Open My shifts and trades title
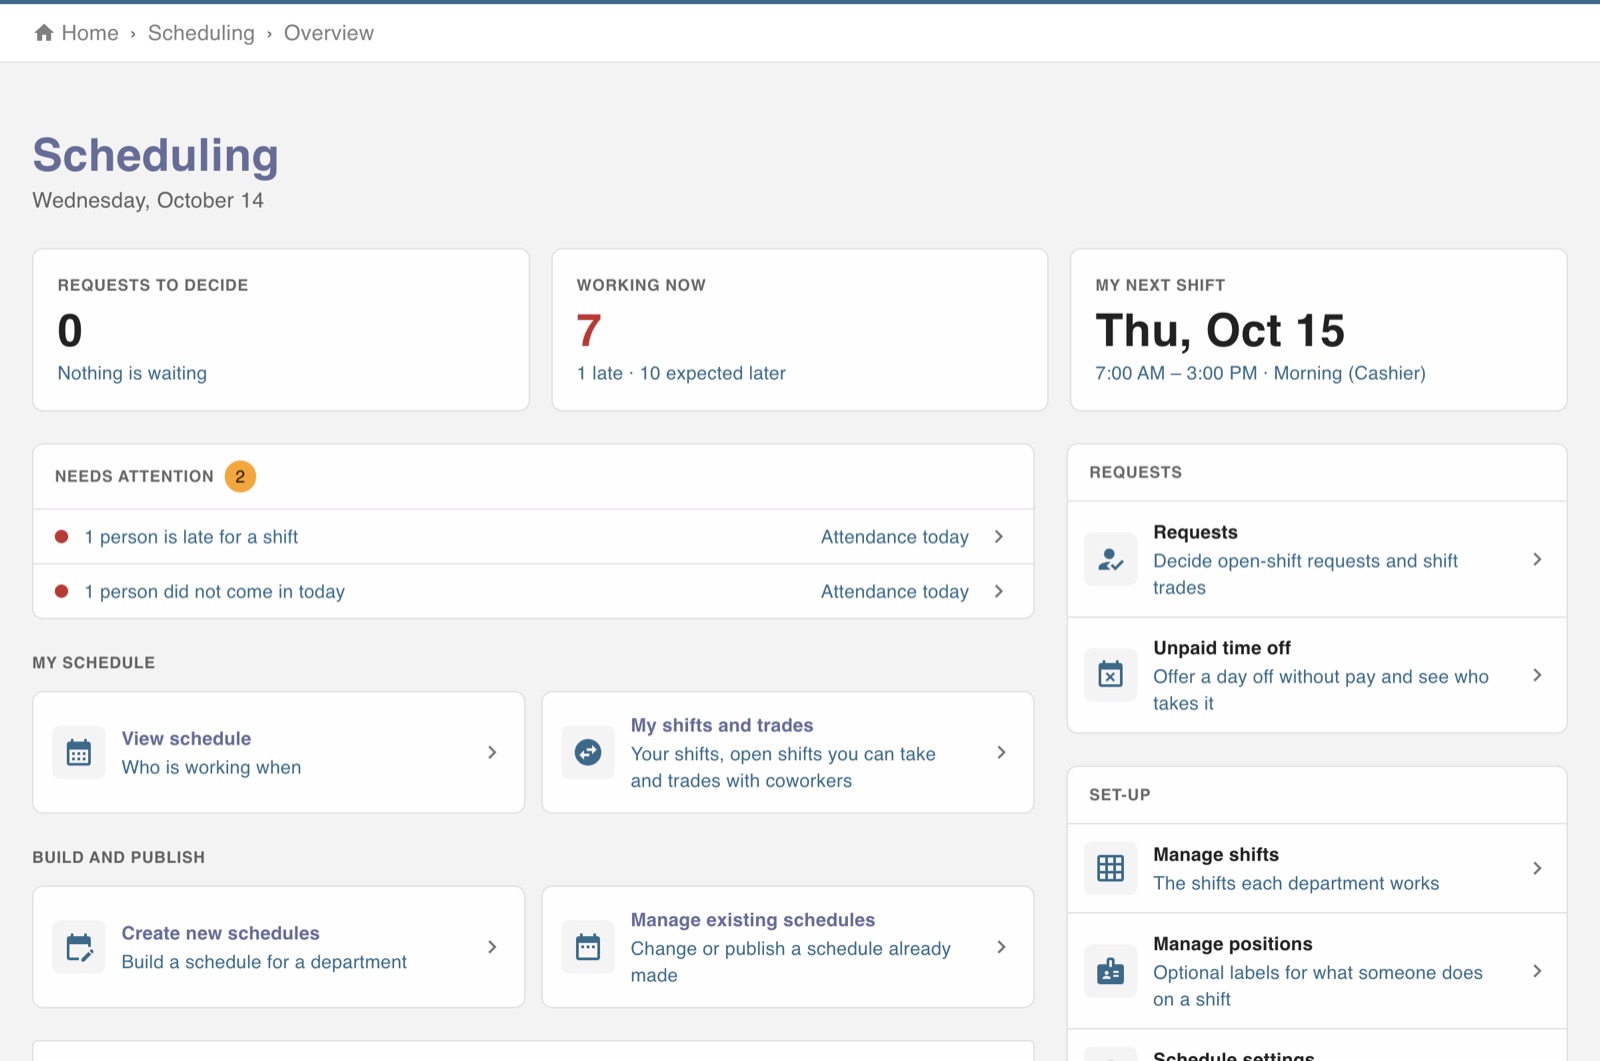This screenshot has width=1600, height=1061. pos(722,725)
